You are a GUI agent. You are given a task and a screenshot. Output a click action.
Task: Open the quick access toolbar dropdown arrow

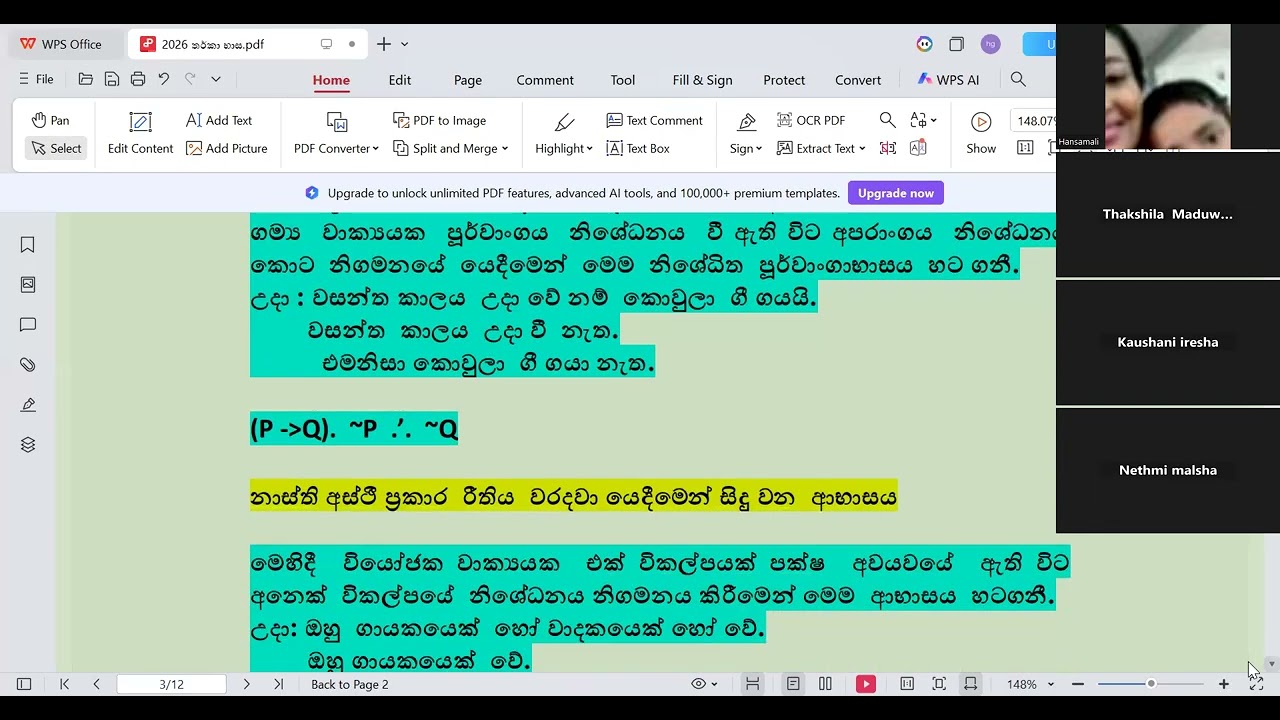coord(215,79)
